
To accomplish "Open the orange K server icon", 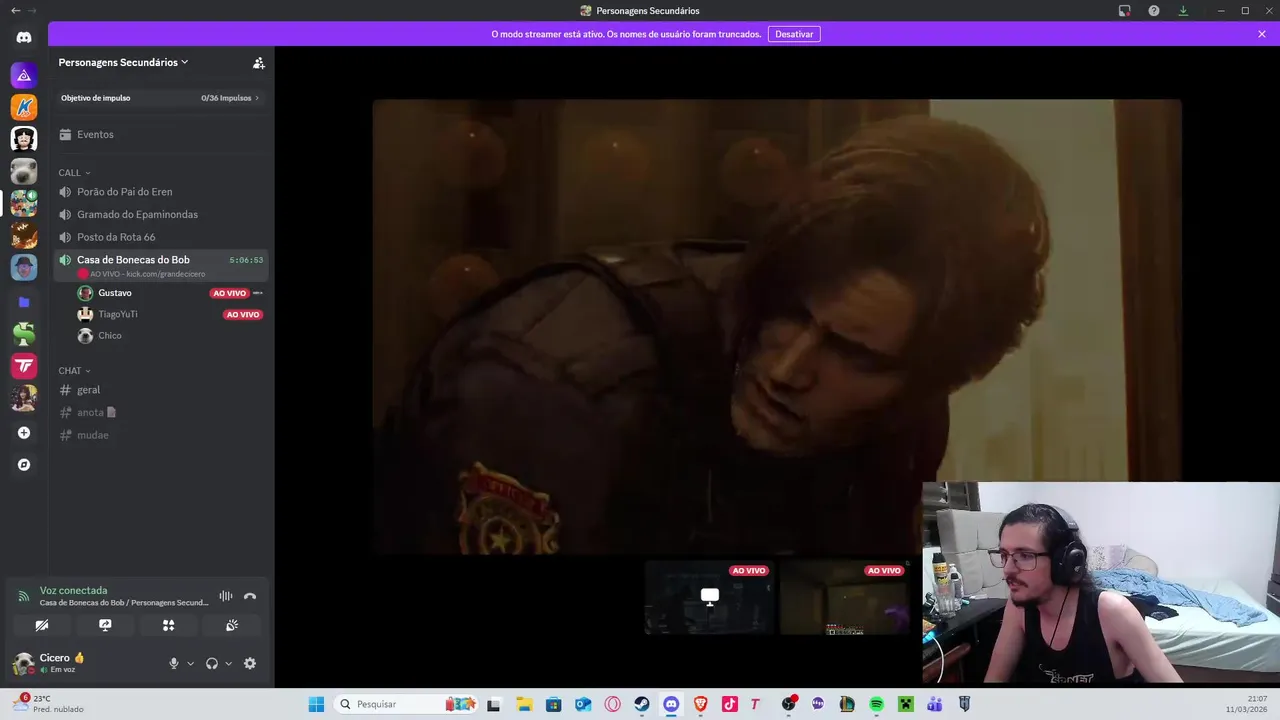I will click(24, 107).
